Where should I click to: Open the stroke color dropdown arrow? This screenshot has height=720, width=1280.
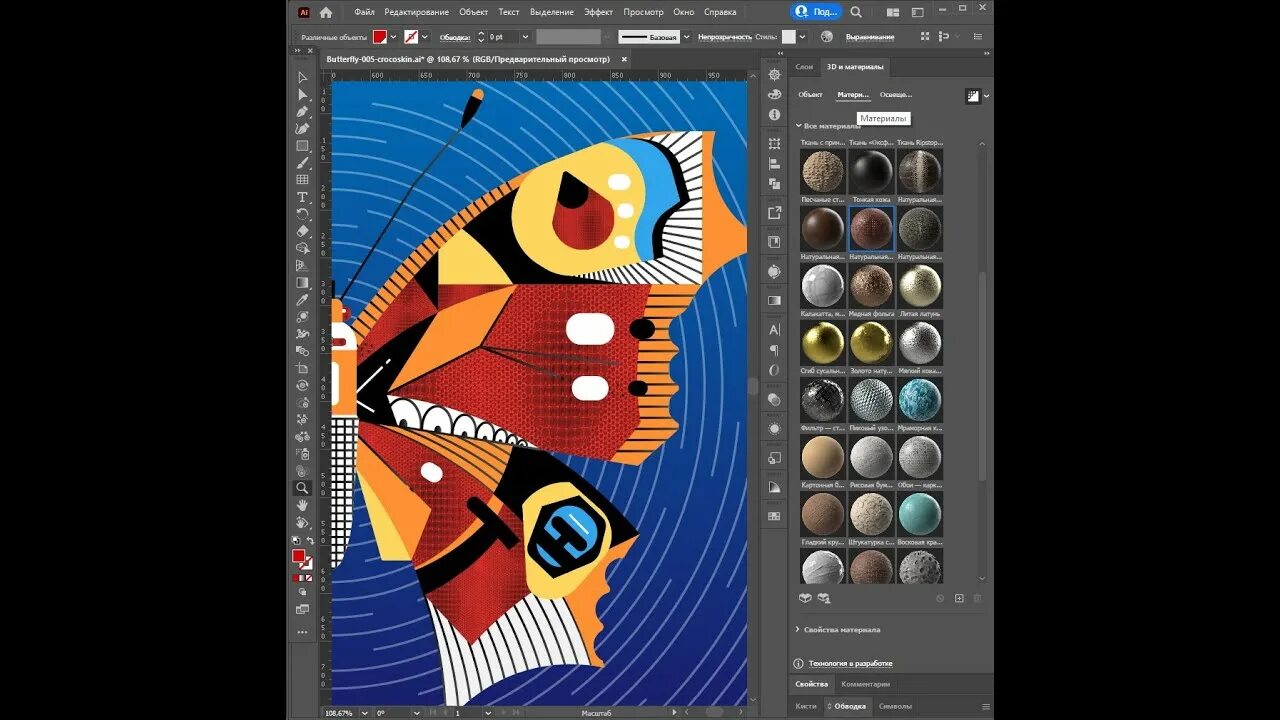click(424, 37)
